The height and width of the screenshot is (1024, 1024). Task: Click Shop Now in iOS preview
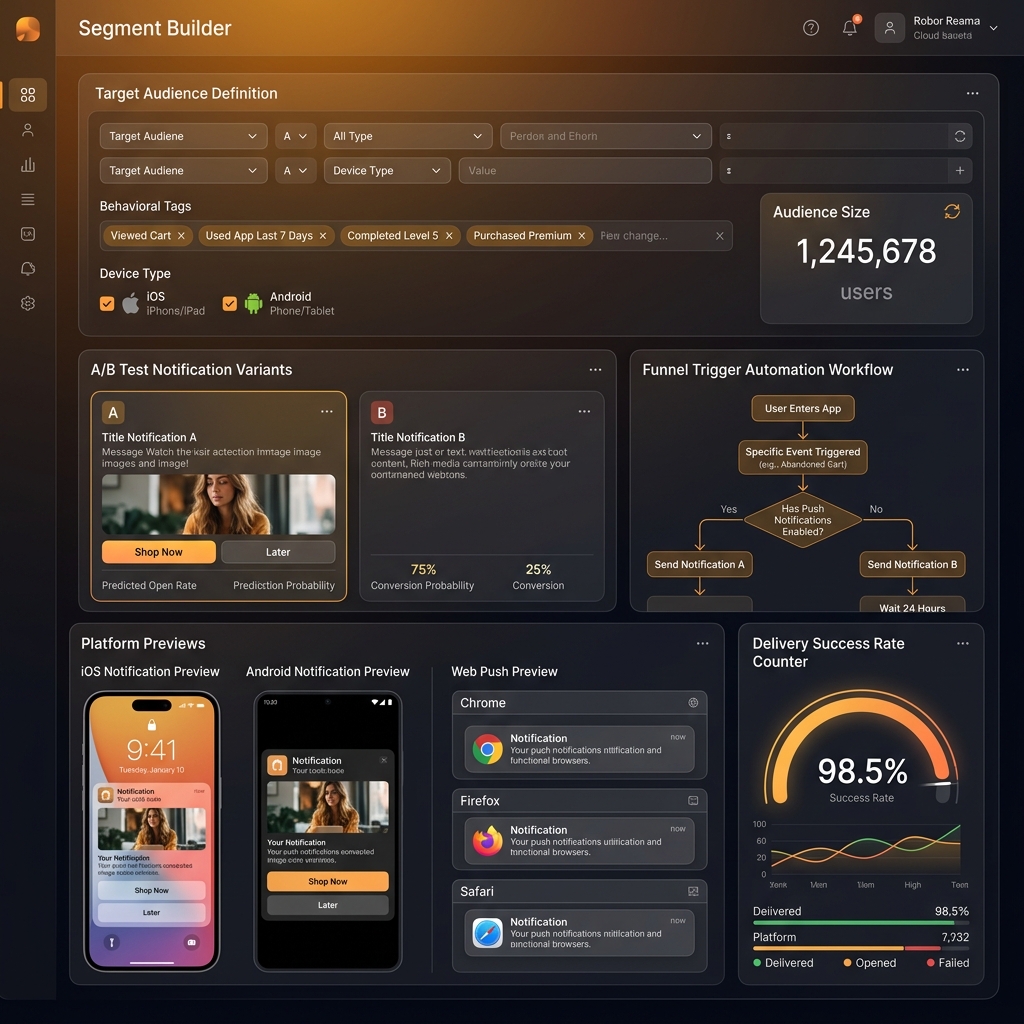coord(152,890)
